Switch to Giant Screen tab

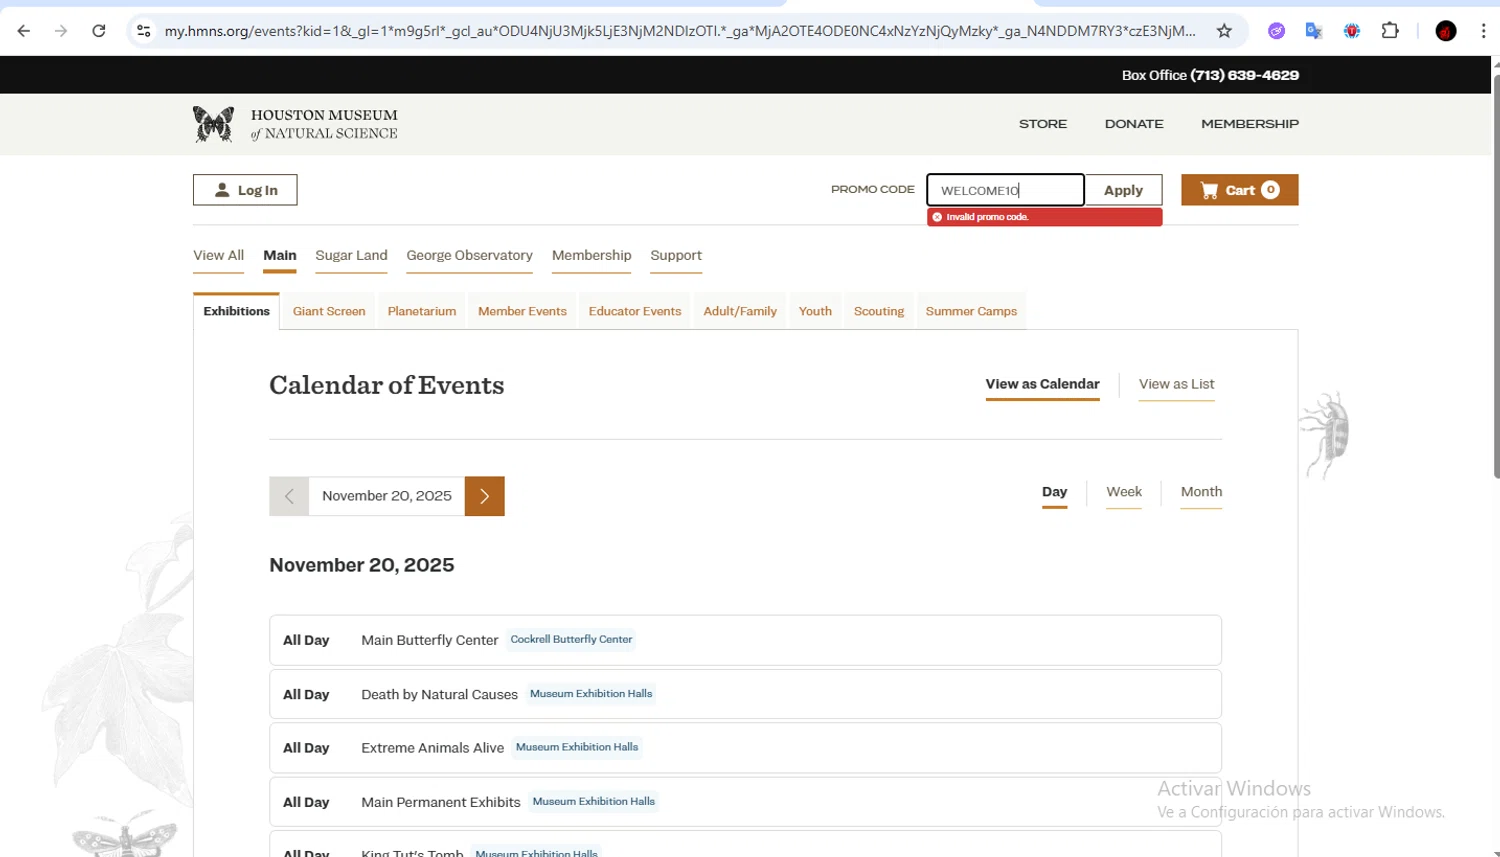click(329, 311)
